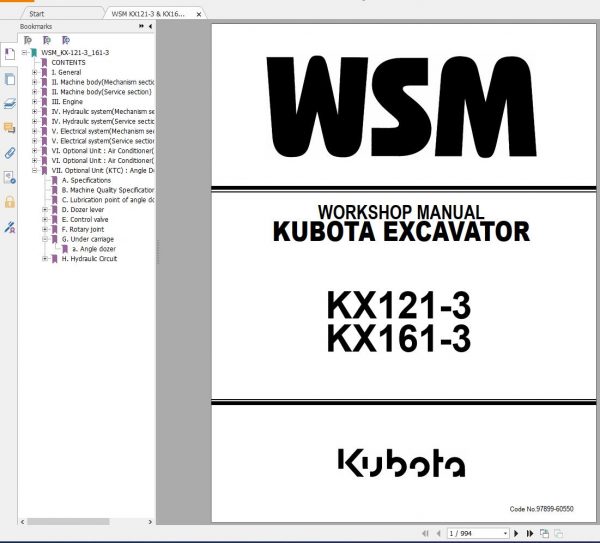This screenshot has height=543, width=600.
Task: Go to the previous page button
Action: click(x=438, y=533)
